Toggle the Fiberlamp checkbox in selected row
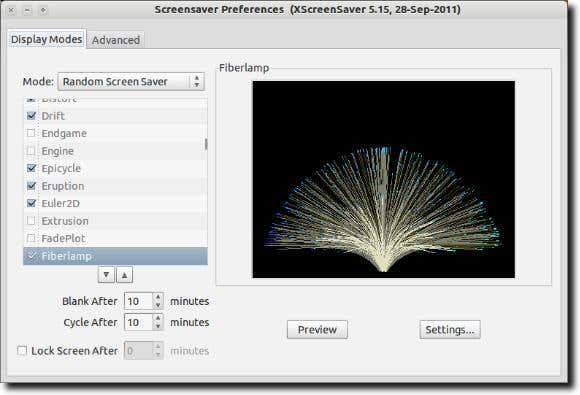The image size is (580, 395). click(32, 256)
